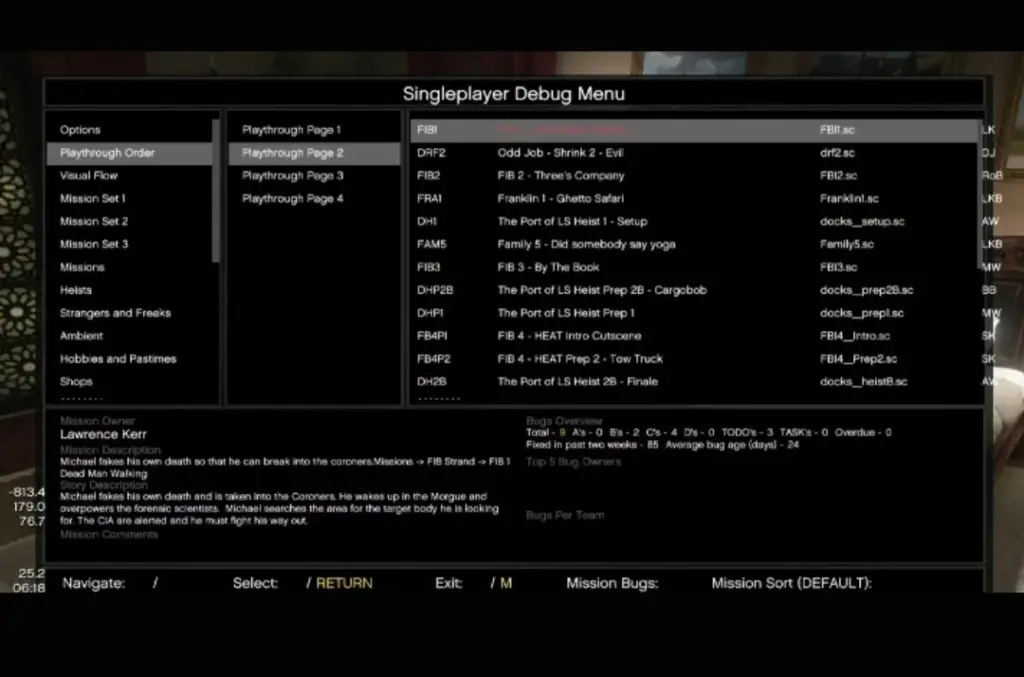Viewport: 1024px width, 677px height.
Task: Switch to Playthrough Page 3
Action: tap(293, 176)
